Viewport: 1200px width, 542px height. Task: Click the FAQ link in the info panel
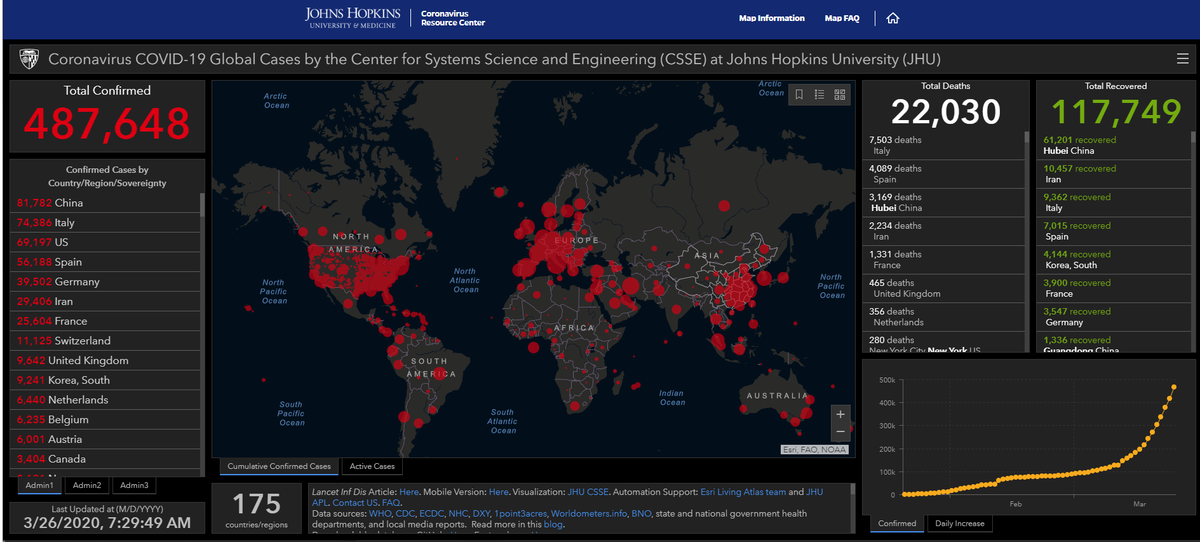tap(390, 503)
